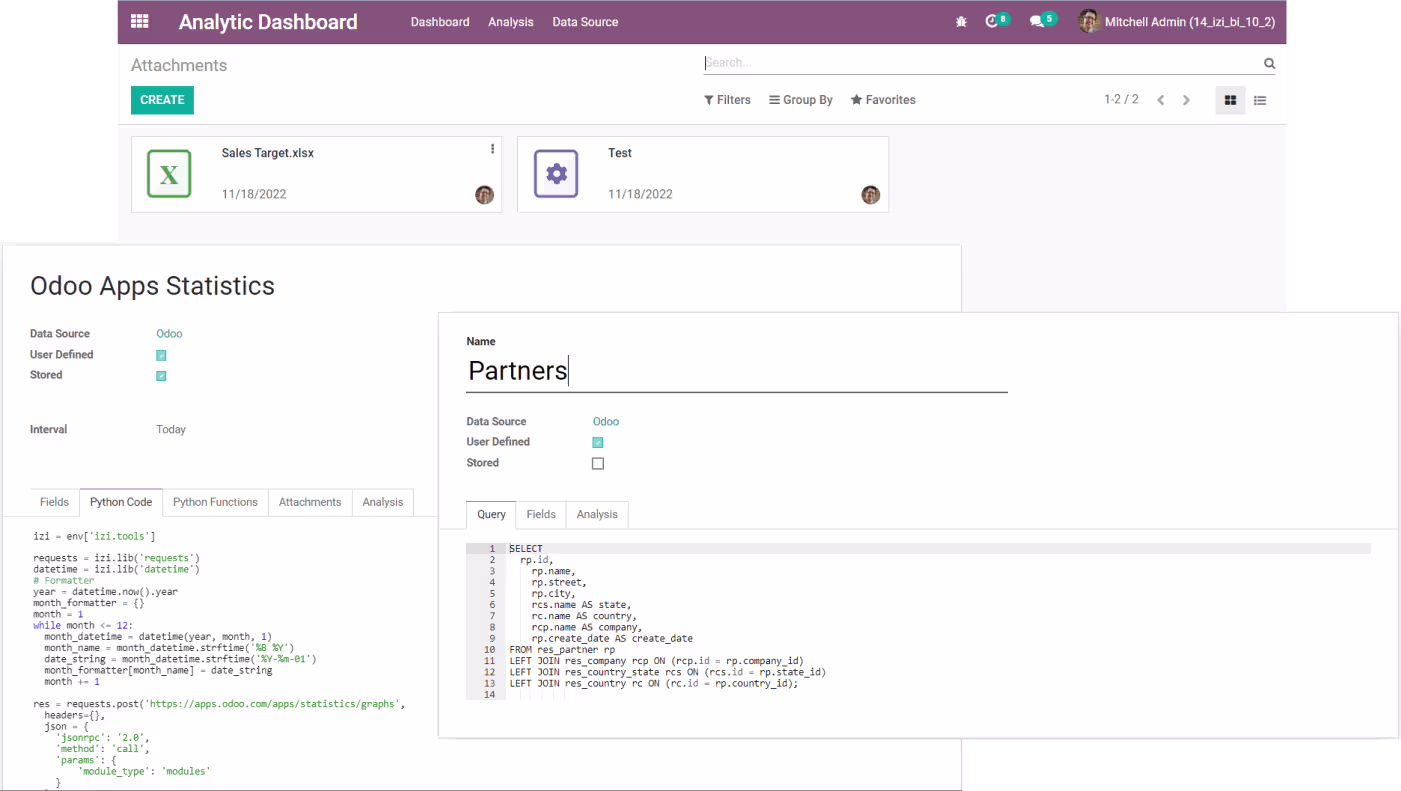The width and height of the screenshot is (1401, 791).
Task: Click avatar on Test attachment card
Action: coord(871,195)
